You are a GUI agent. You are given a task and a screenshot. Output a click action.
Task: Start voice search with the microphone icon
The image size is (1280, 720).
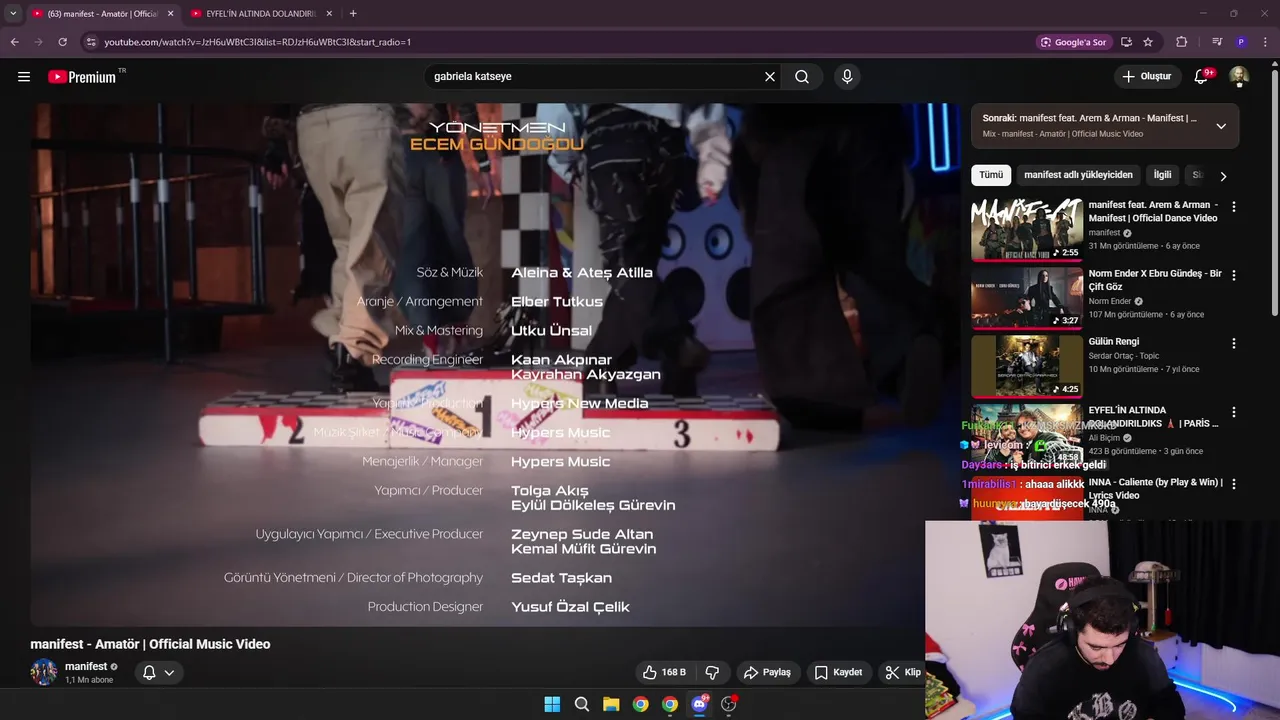(x=847, y=76)
